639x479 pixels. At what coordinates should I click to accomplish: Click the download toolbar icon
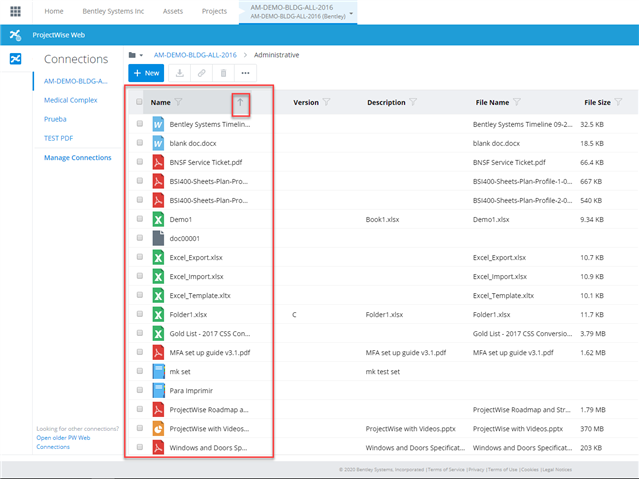click(x=179, y=73)
